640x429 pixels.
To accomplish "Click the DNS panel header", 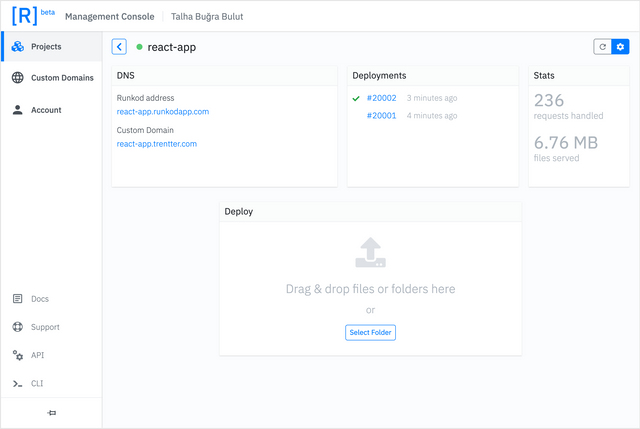I will coord(224,76).
